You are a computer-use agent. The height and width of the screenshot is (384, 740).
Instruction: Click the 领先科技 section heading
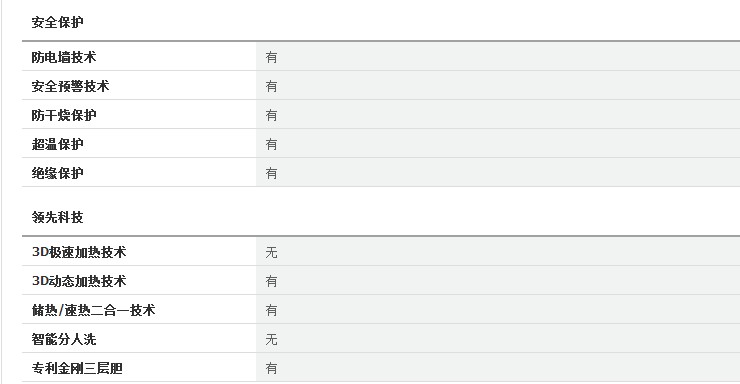point(58,217)
